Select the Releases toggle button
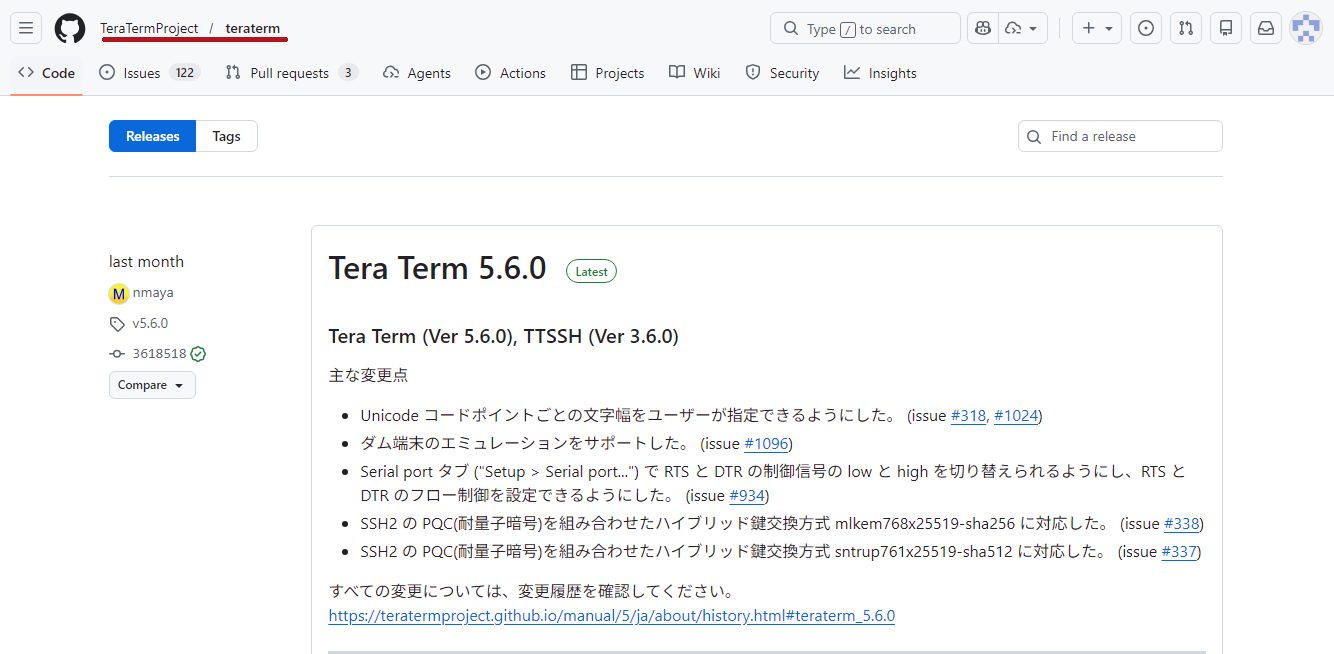 tap(153, 136)
